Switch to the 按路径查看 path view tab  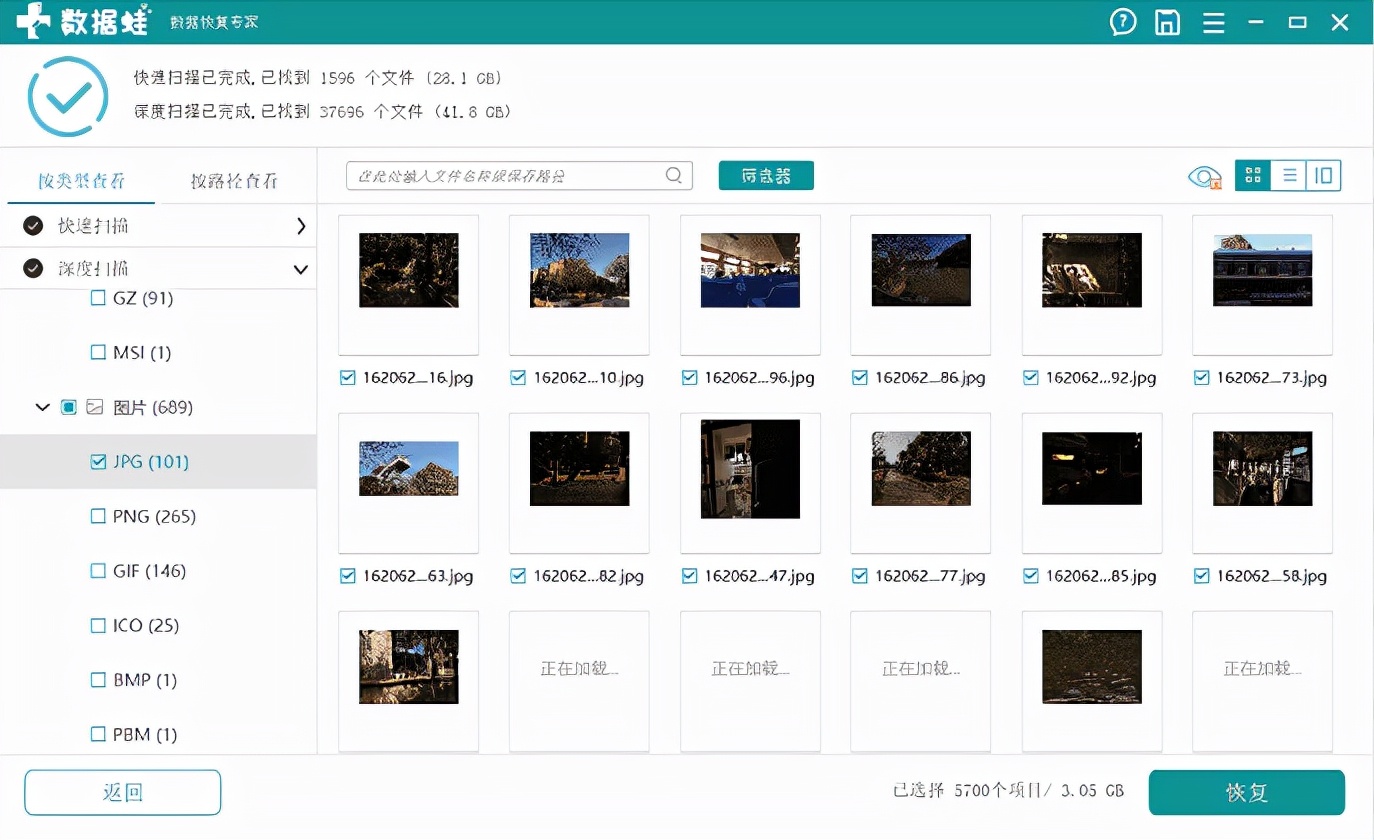click(236, 180)
